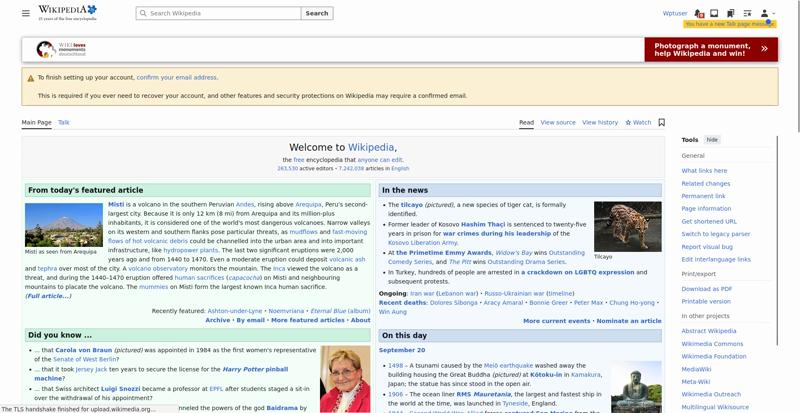Focus the Search Wikipedia field
The image size is (800, 413).
[x=218, y=13]
